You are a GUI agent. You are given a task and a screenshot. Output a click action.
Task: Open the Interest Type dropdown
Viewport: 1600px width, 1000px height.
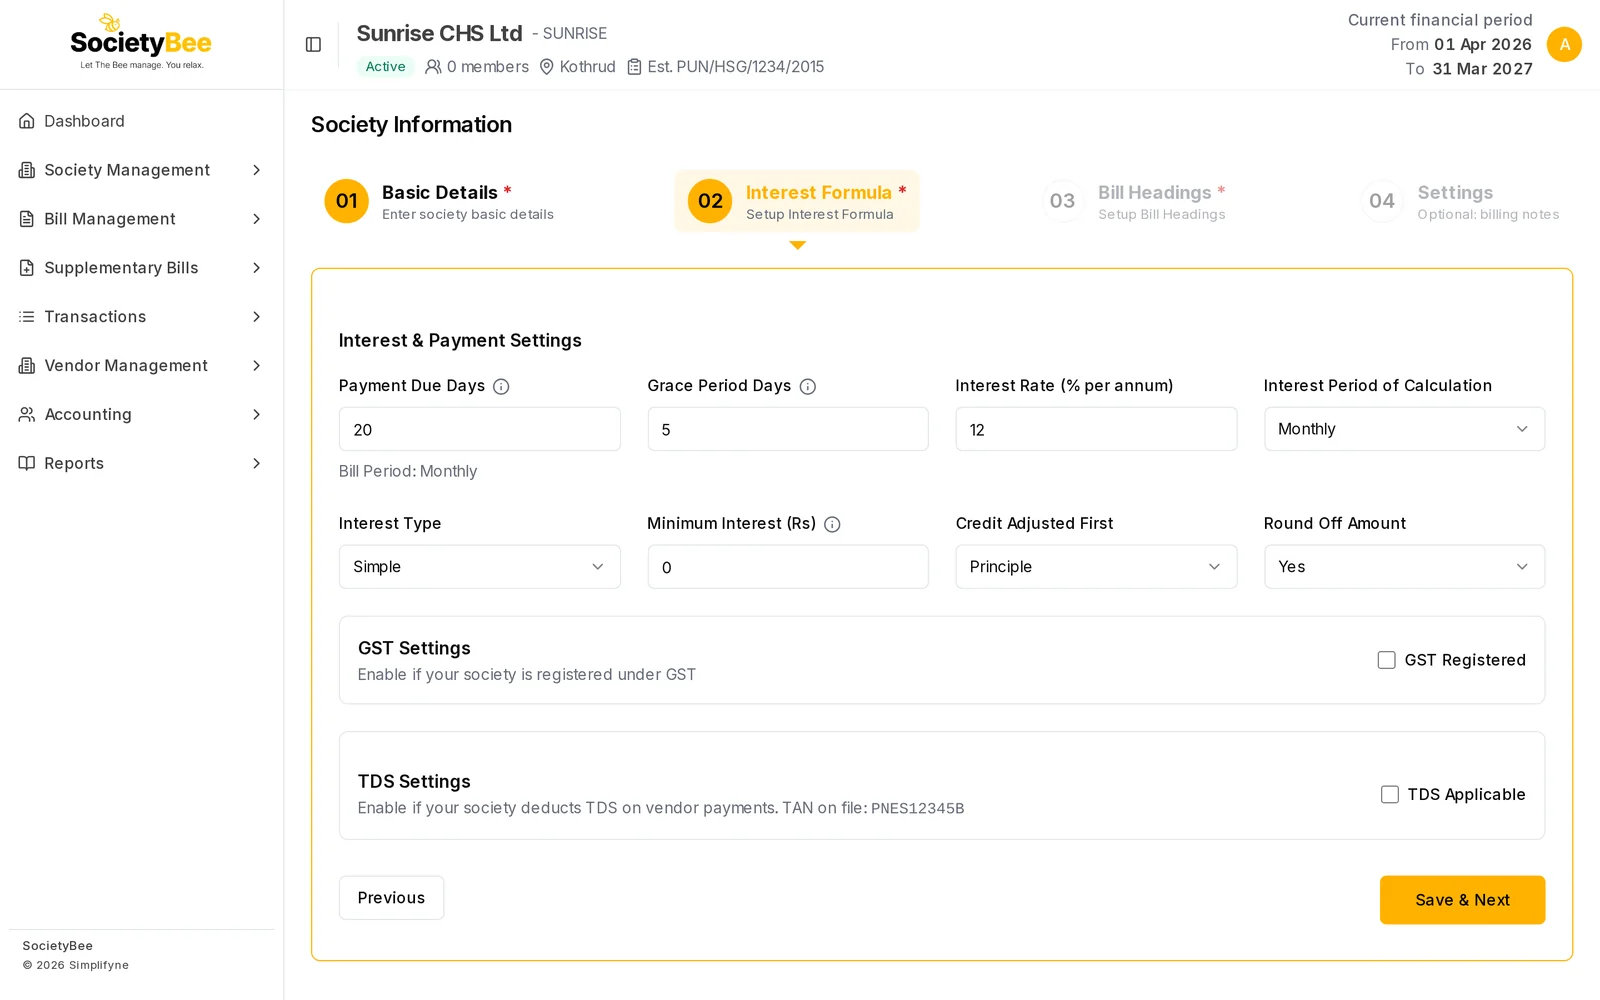point(479,567)
